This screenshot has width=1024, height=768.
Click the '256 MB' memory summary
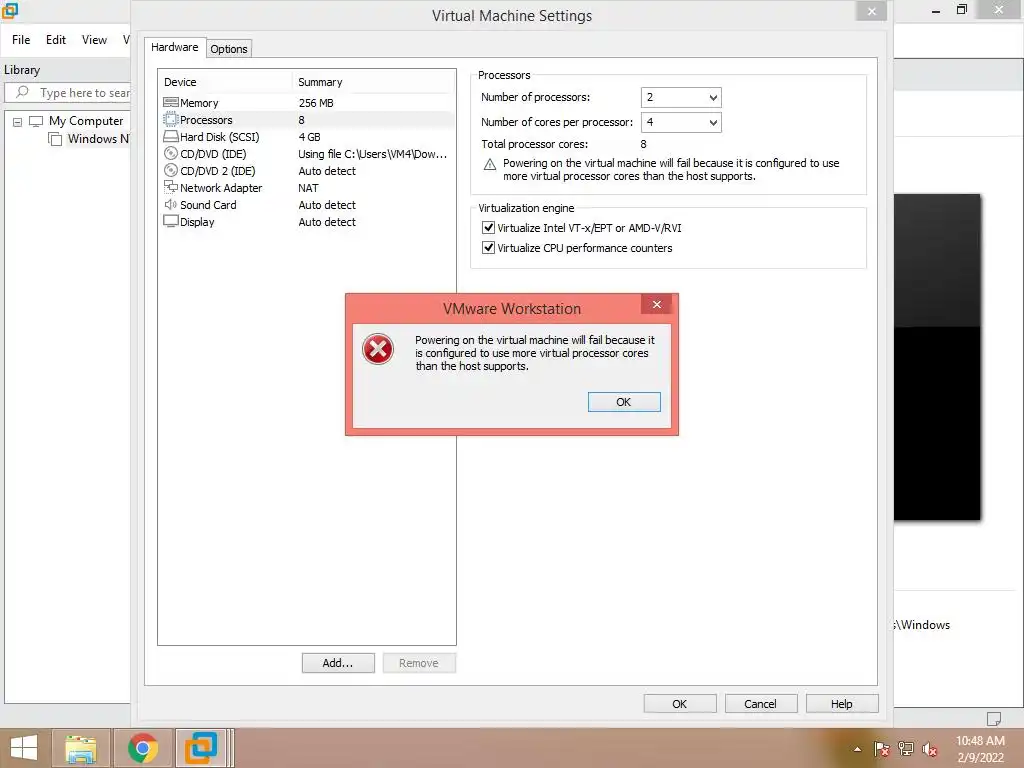(316, 103)
